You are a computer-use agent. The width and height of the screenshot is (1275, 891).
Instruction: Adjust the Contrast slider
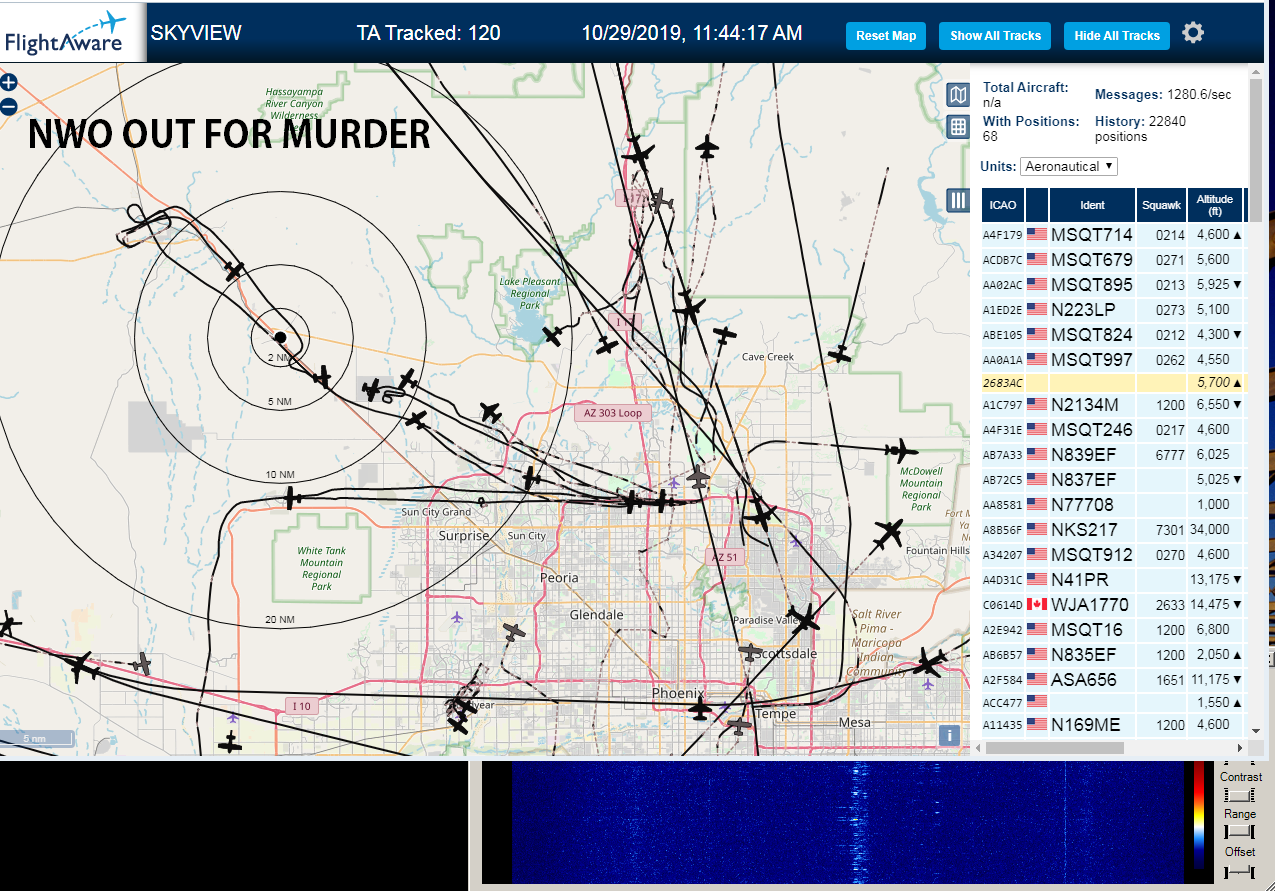(1240, 795)
